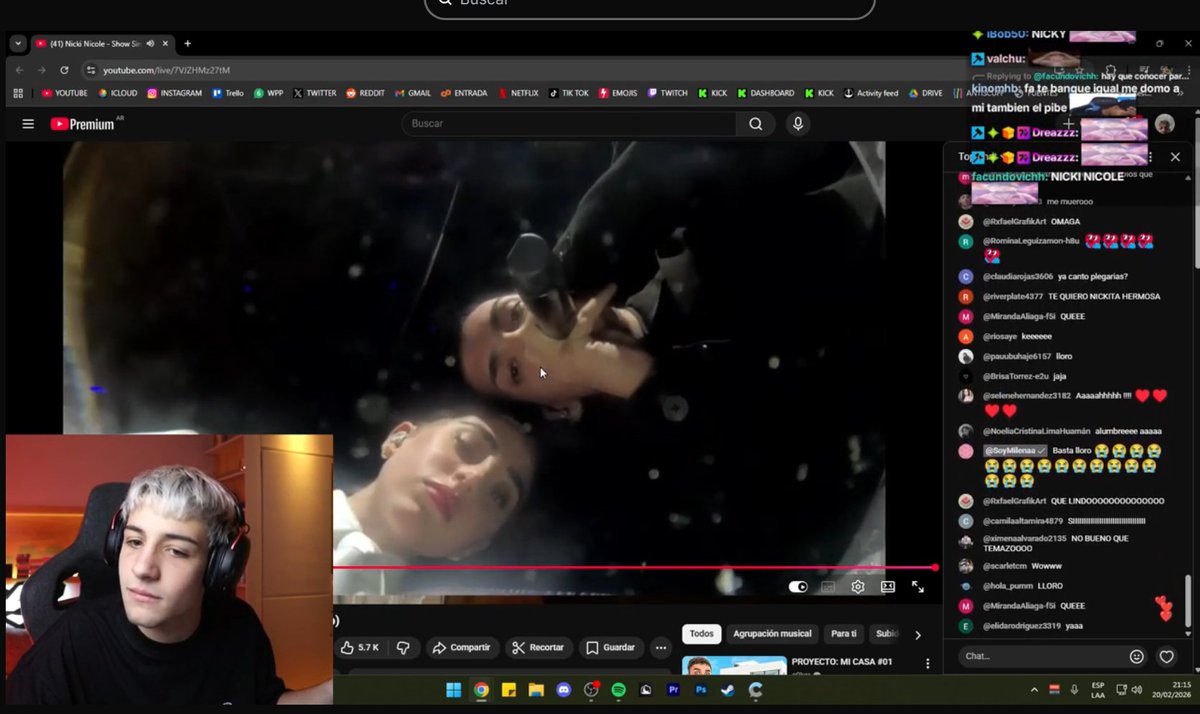Switch player to theater mode
1200x714 pixels.
(887, 587)
